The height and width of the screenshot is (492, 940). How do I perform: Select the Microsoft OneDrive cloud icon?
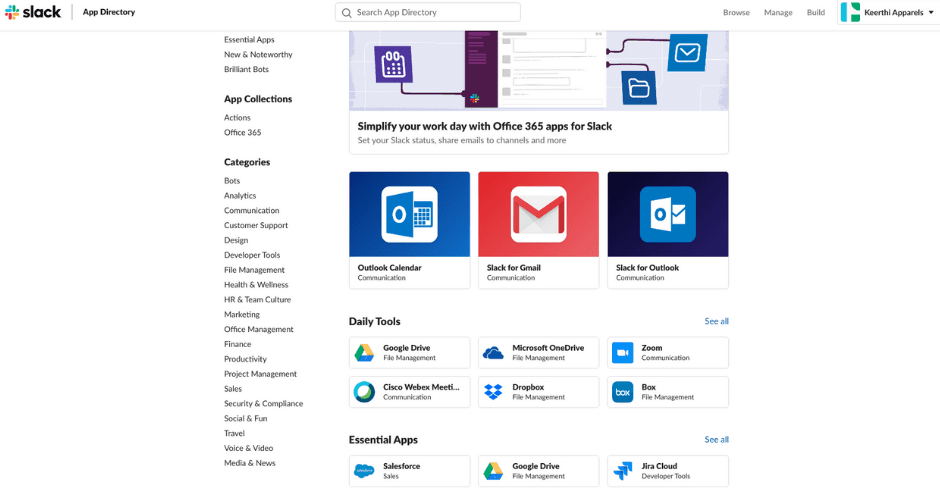[493, 353]
